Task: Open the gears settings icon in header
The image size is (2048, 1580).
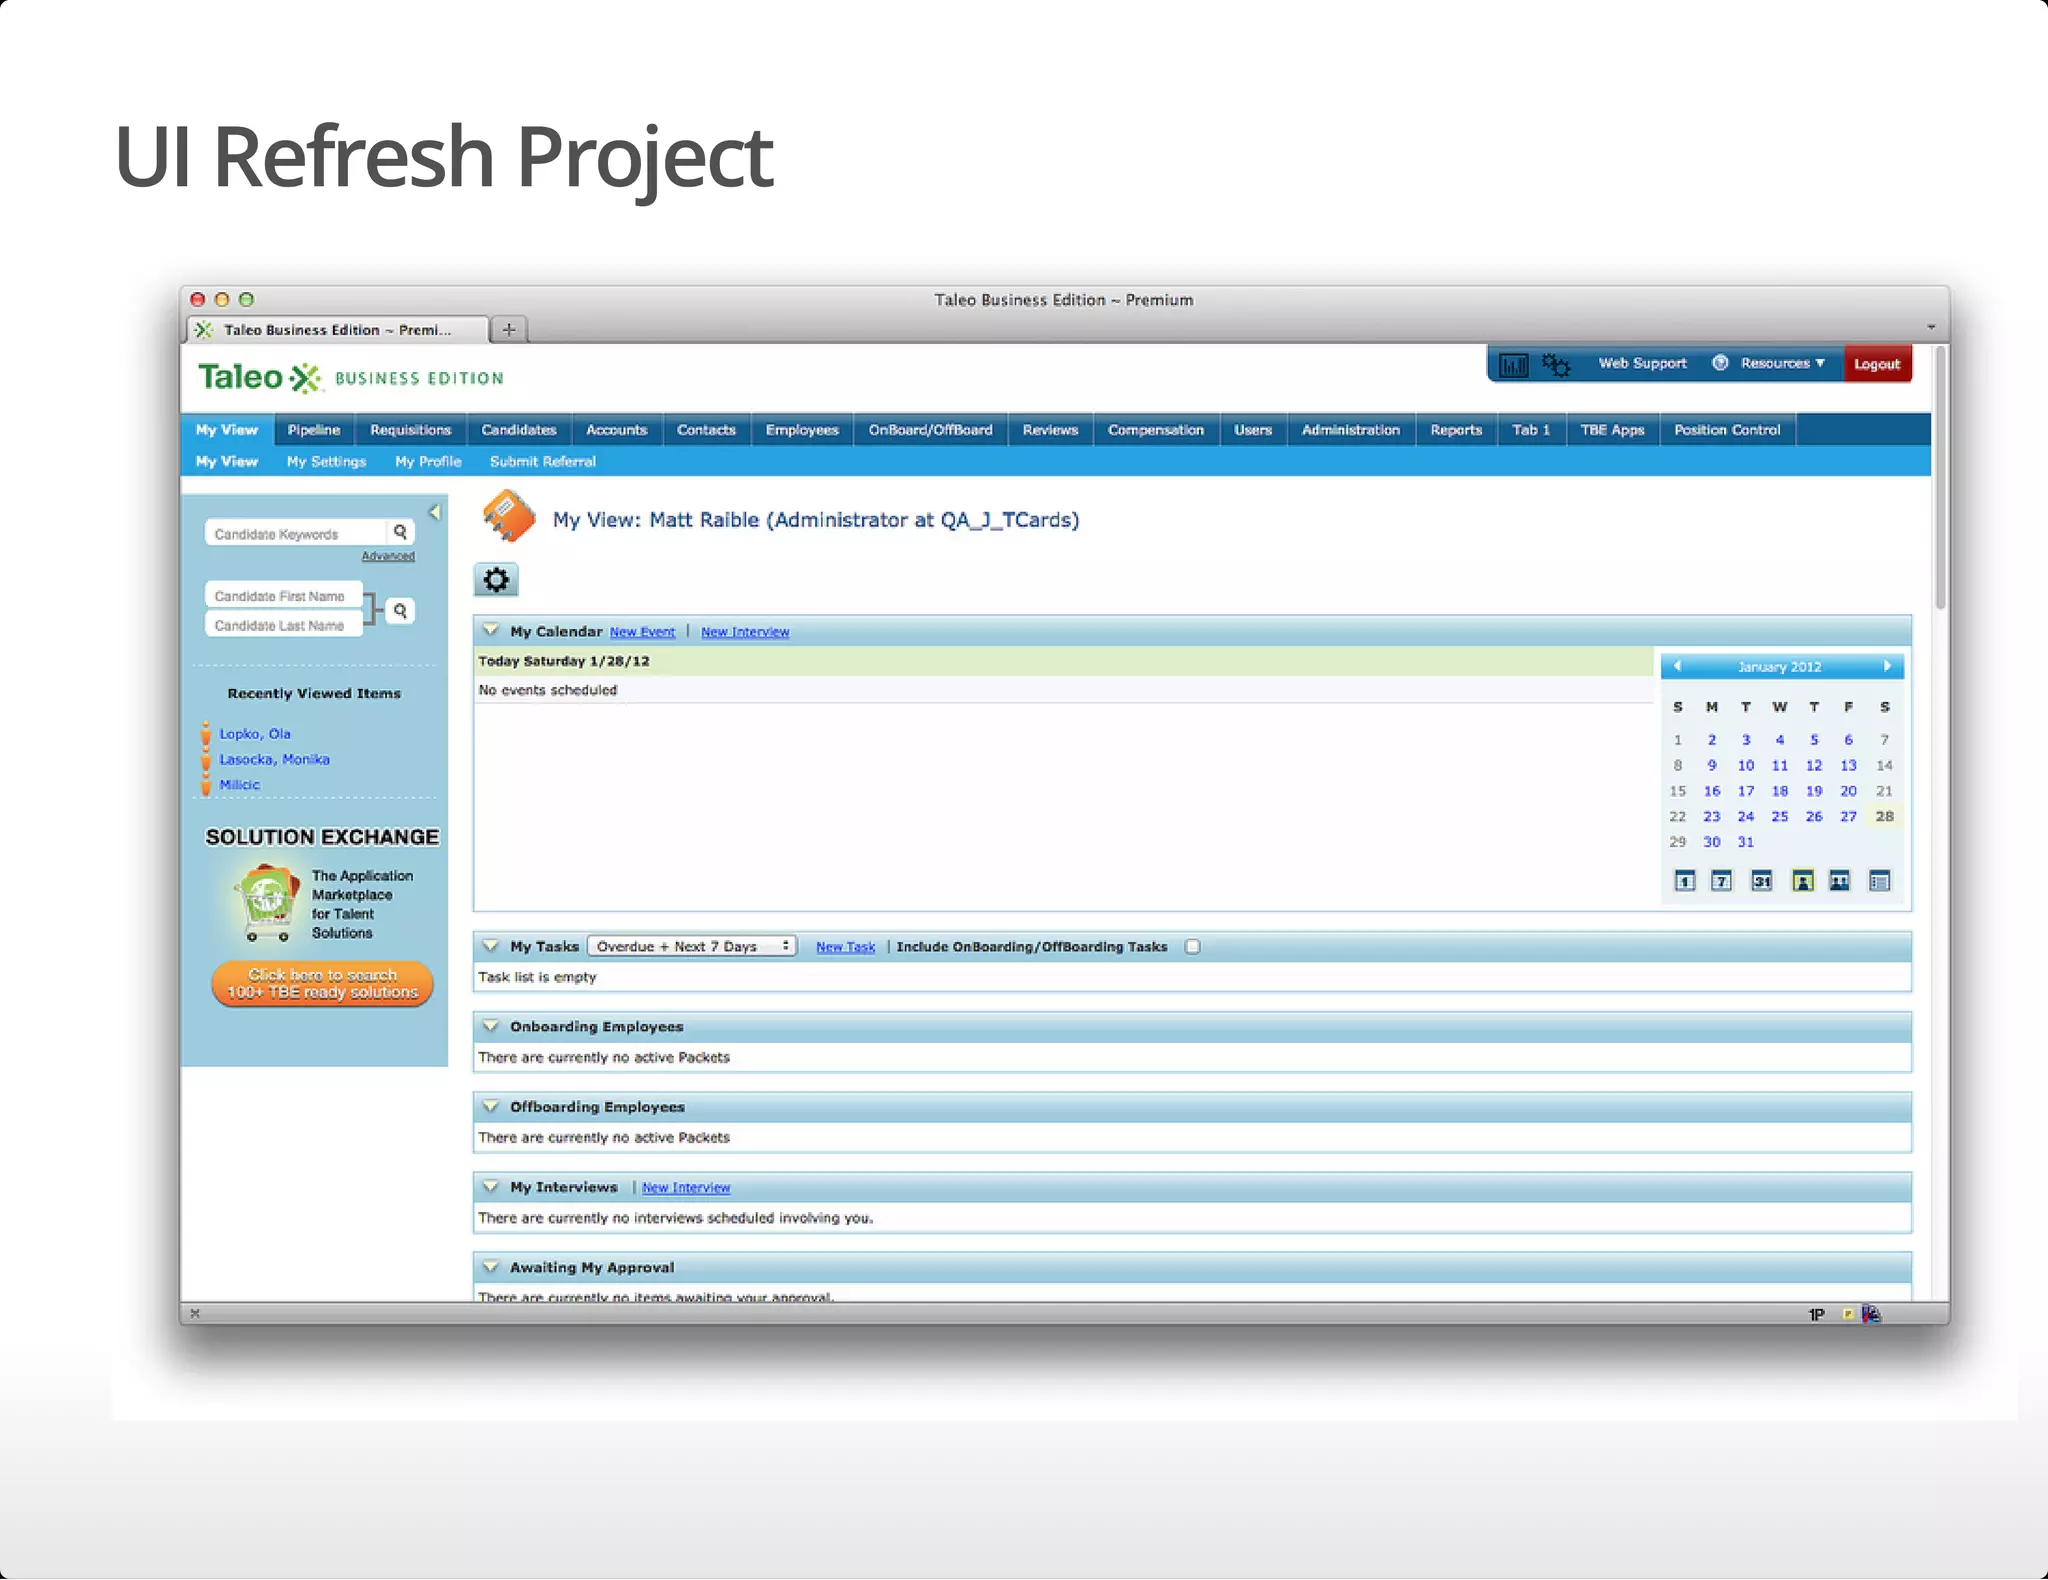Action: [1556, 365]
